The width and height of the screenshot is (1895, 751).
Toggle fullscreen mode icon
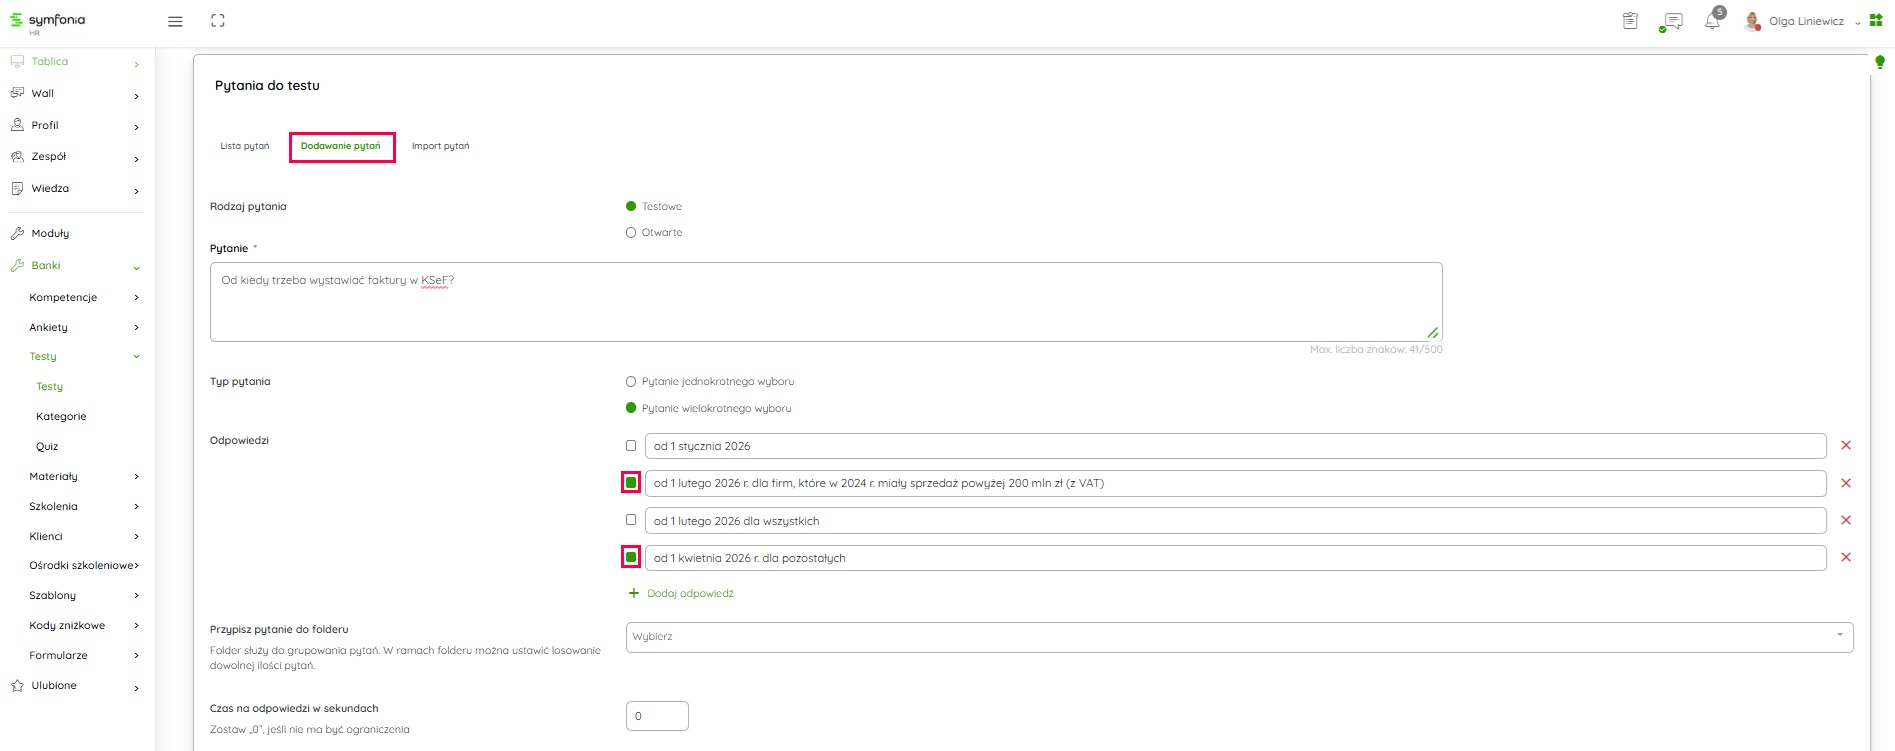218,21
